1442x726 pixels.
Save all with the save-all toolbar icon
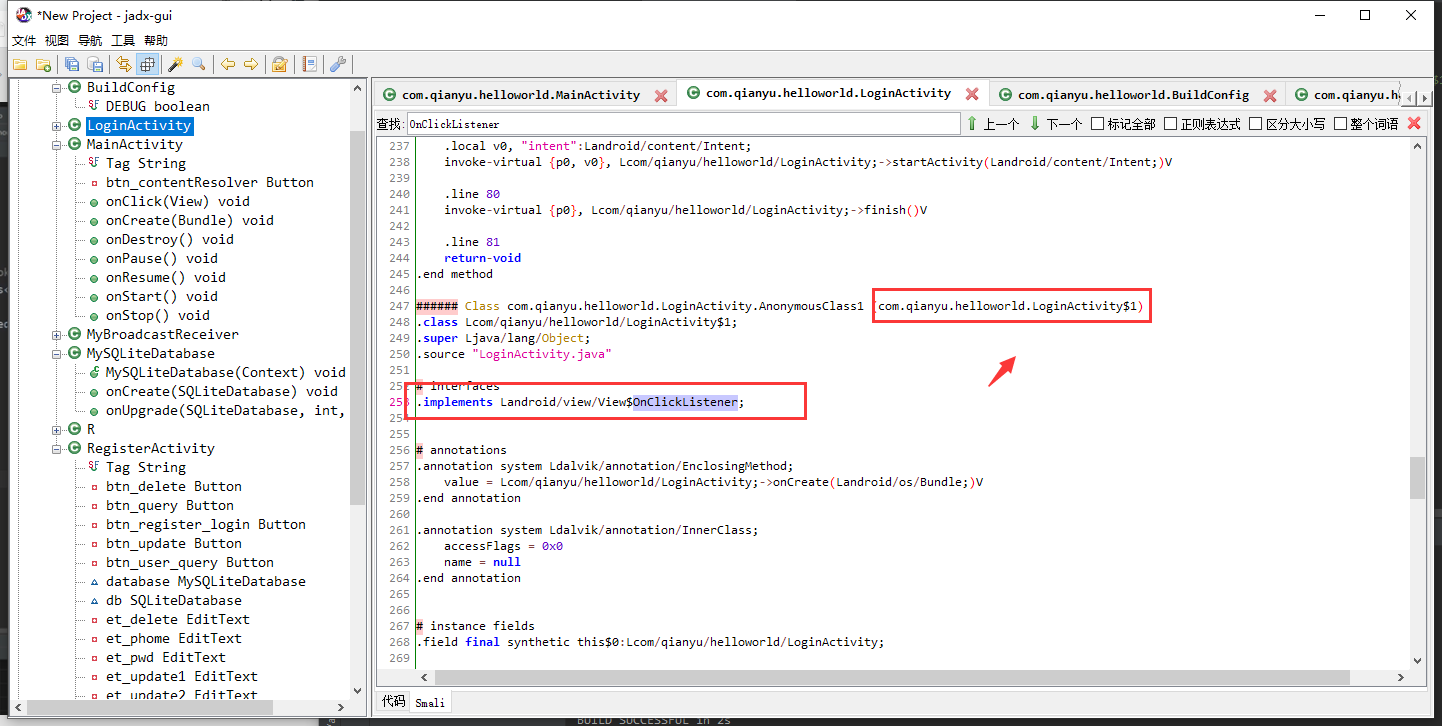(x=71, y=63)
